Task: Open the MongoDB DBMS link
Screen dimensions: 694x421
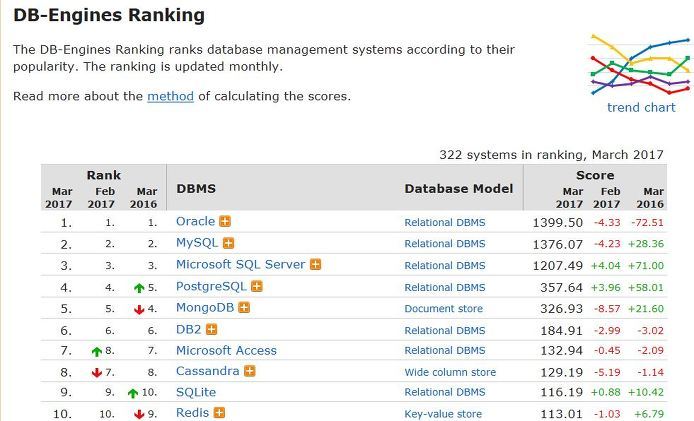Action: pyautogui.click(x=205, y=307)
